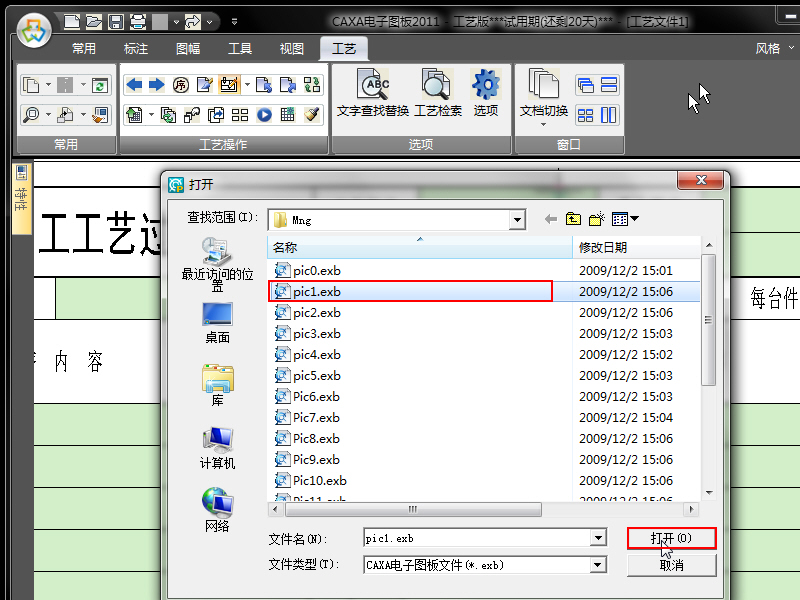Switch to the 标注 ribbon tab
The height and width of the screenshot is (600, 800).
point(138,49)
